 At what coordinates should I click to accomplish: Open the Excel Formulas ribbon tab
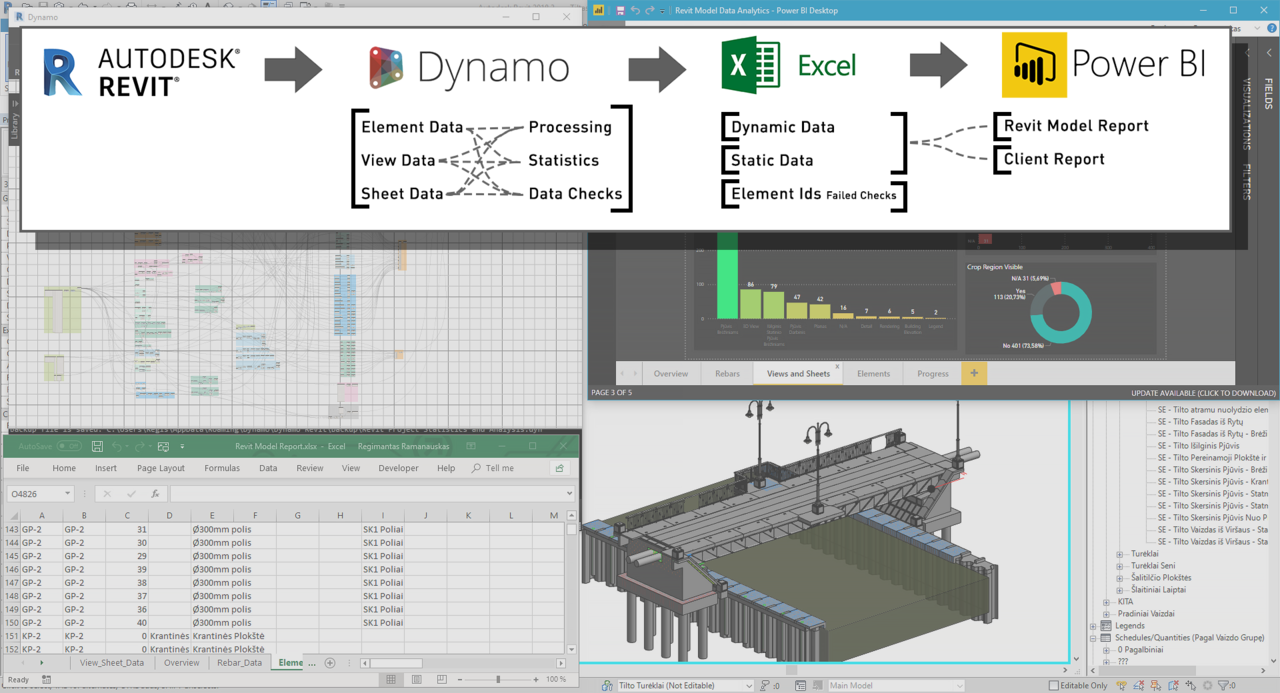pos(222,468)
